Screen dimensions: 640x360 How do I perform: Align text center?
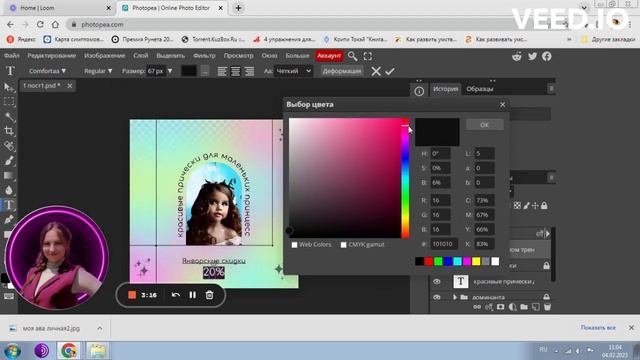coord(236,71)
